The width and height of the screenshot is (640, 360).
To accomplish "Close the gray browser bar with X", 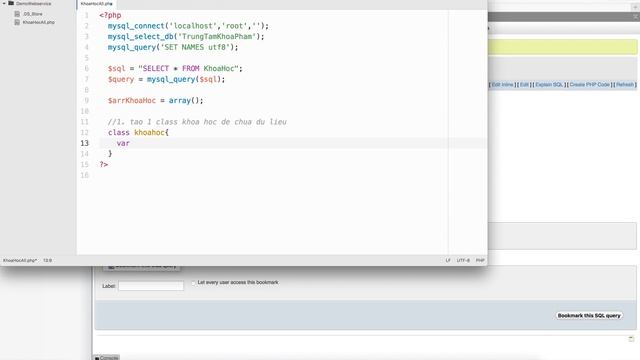I will pyautogui.click(x=636, y=17).
